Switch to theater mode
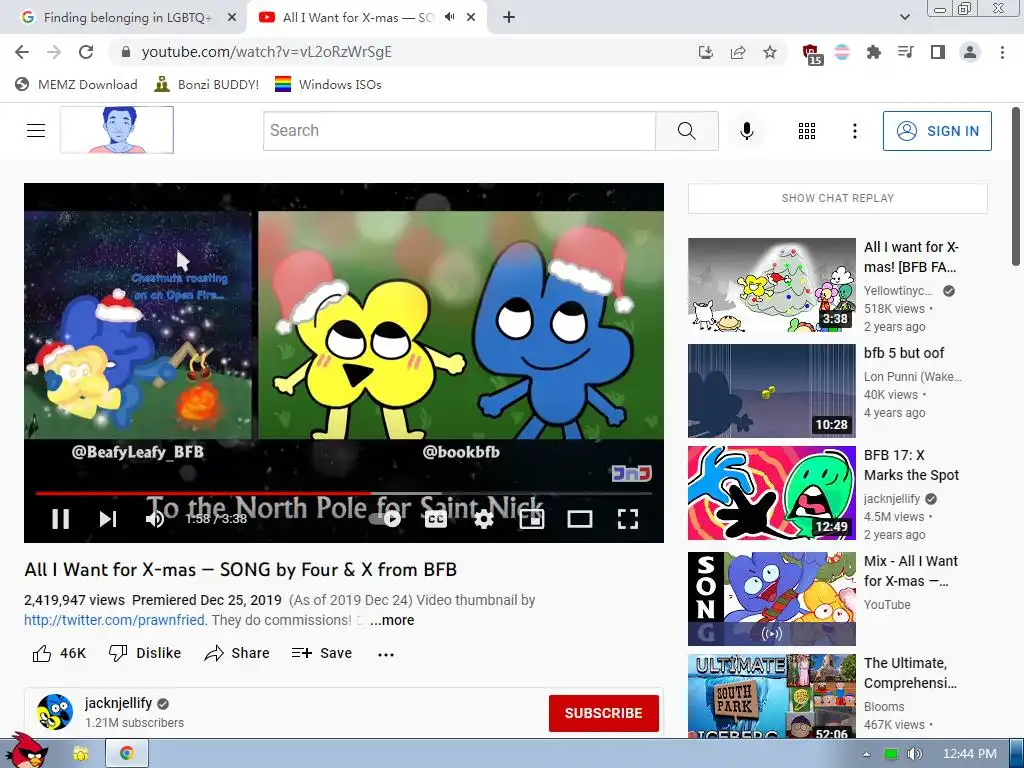The height and width of the screenshot is (768, 1024). tap(580, 519)
